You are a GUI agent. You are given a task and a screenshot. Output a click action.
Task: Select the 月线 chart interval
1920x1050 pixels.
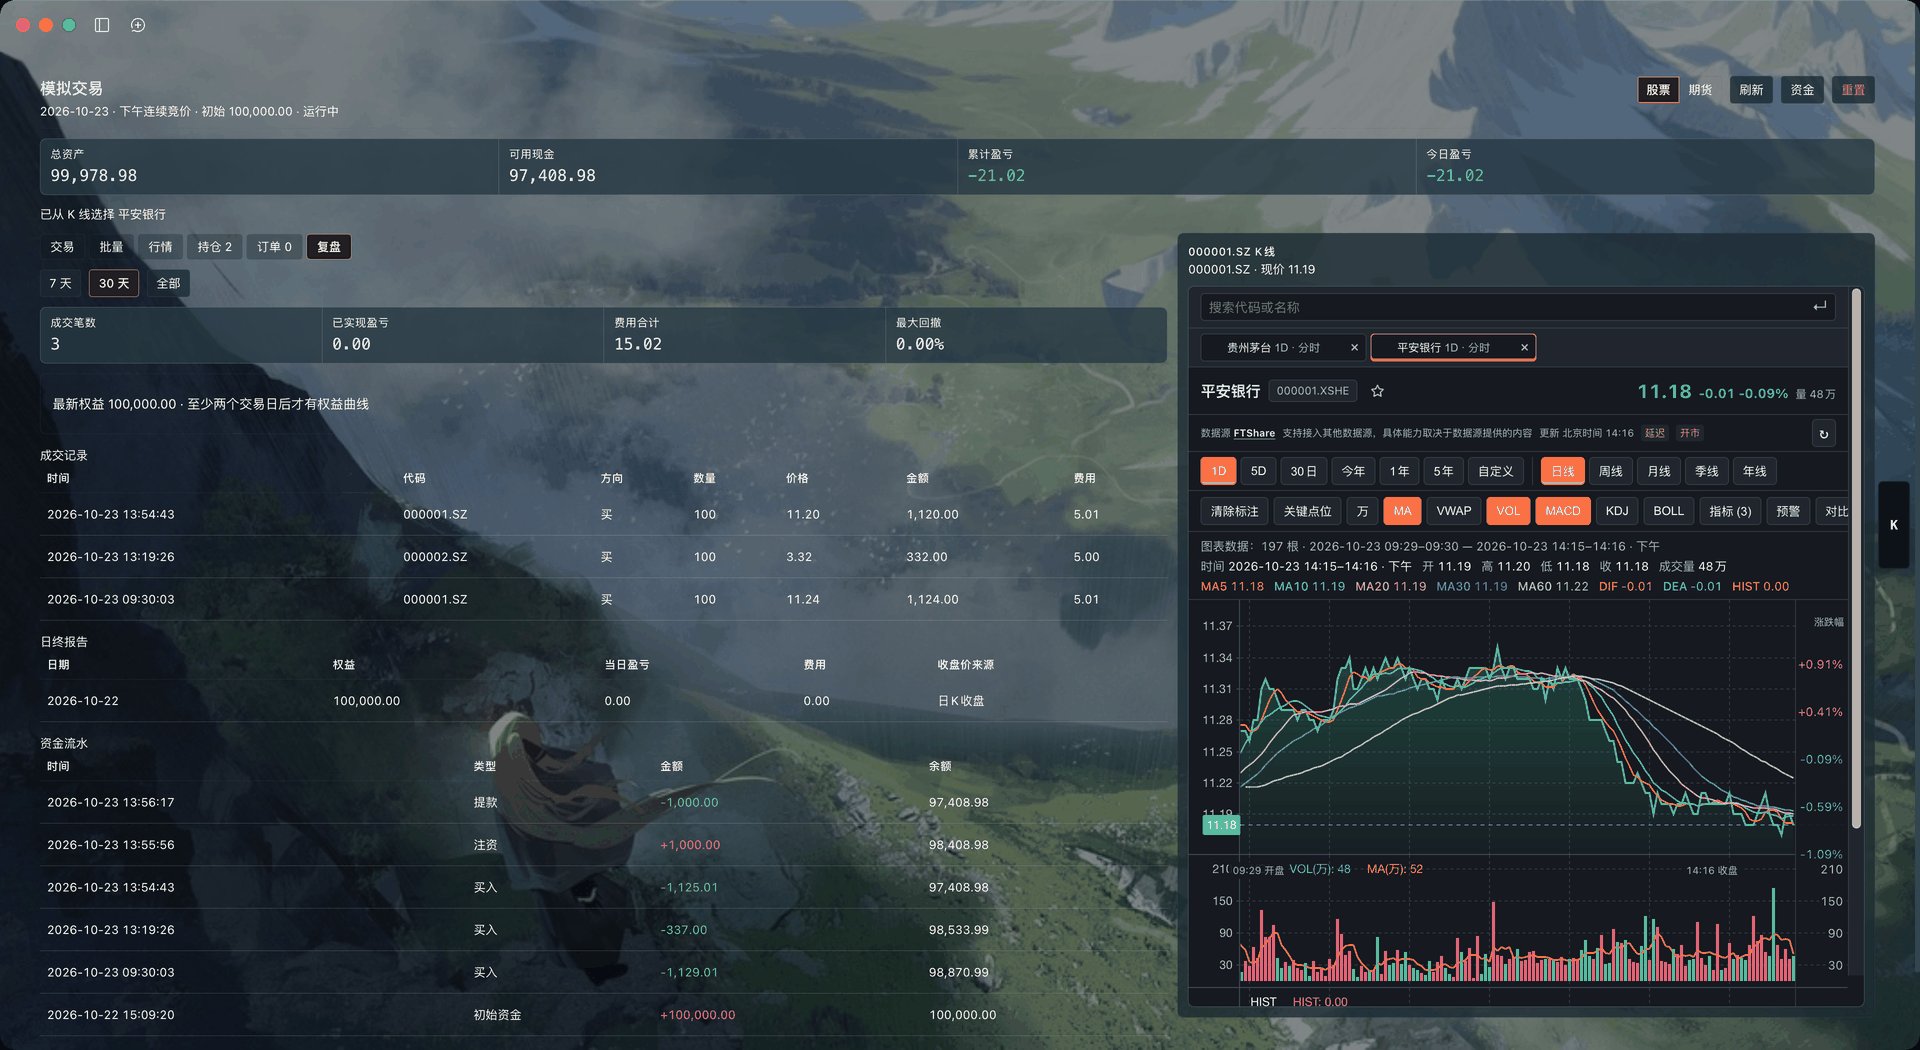(1658, 471)
